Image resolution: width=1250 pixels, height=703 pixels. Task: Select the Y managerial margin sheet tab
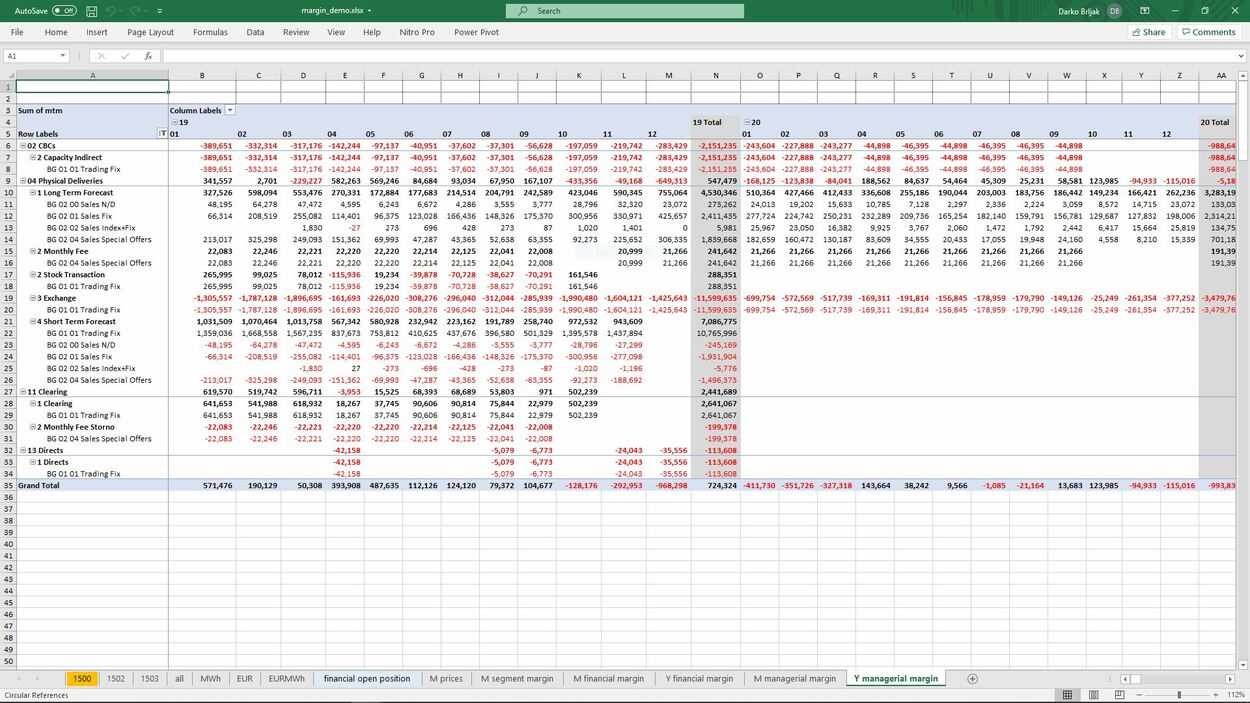pyautogui.click(x=895, y=678)
